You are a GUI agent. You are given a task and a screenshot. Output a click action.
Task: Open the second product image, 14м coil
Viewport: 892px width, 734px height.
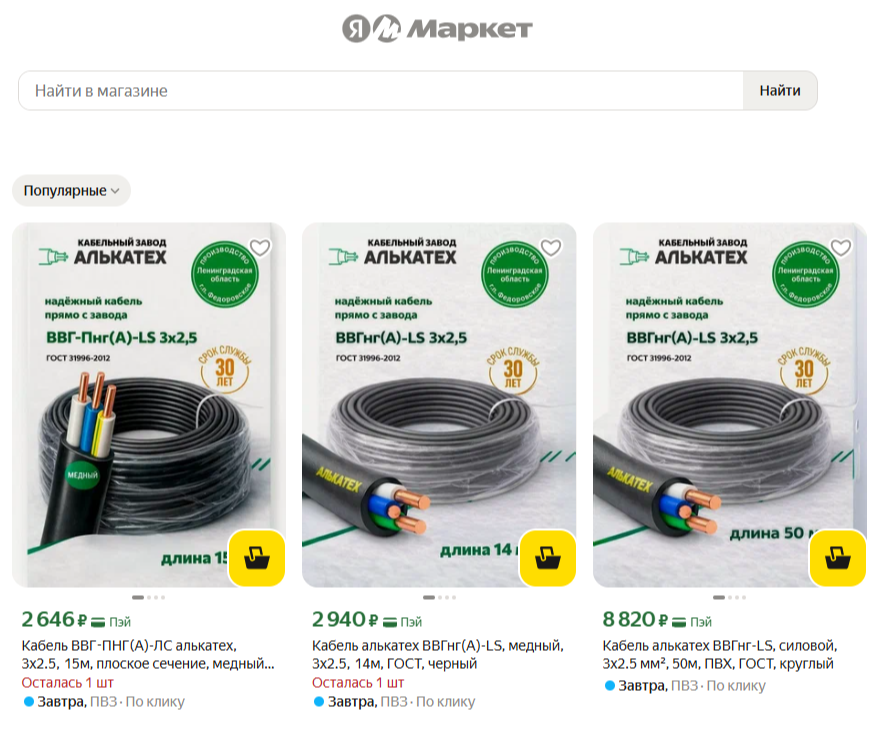click(x=439, y=405)
